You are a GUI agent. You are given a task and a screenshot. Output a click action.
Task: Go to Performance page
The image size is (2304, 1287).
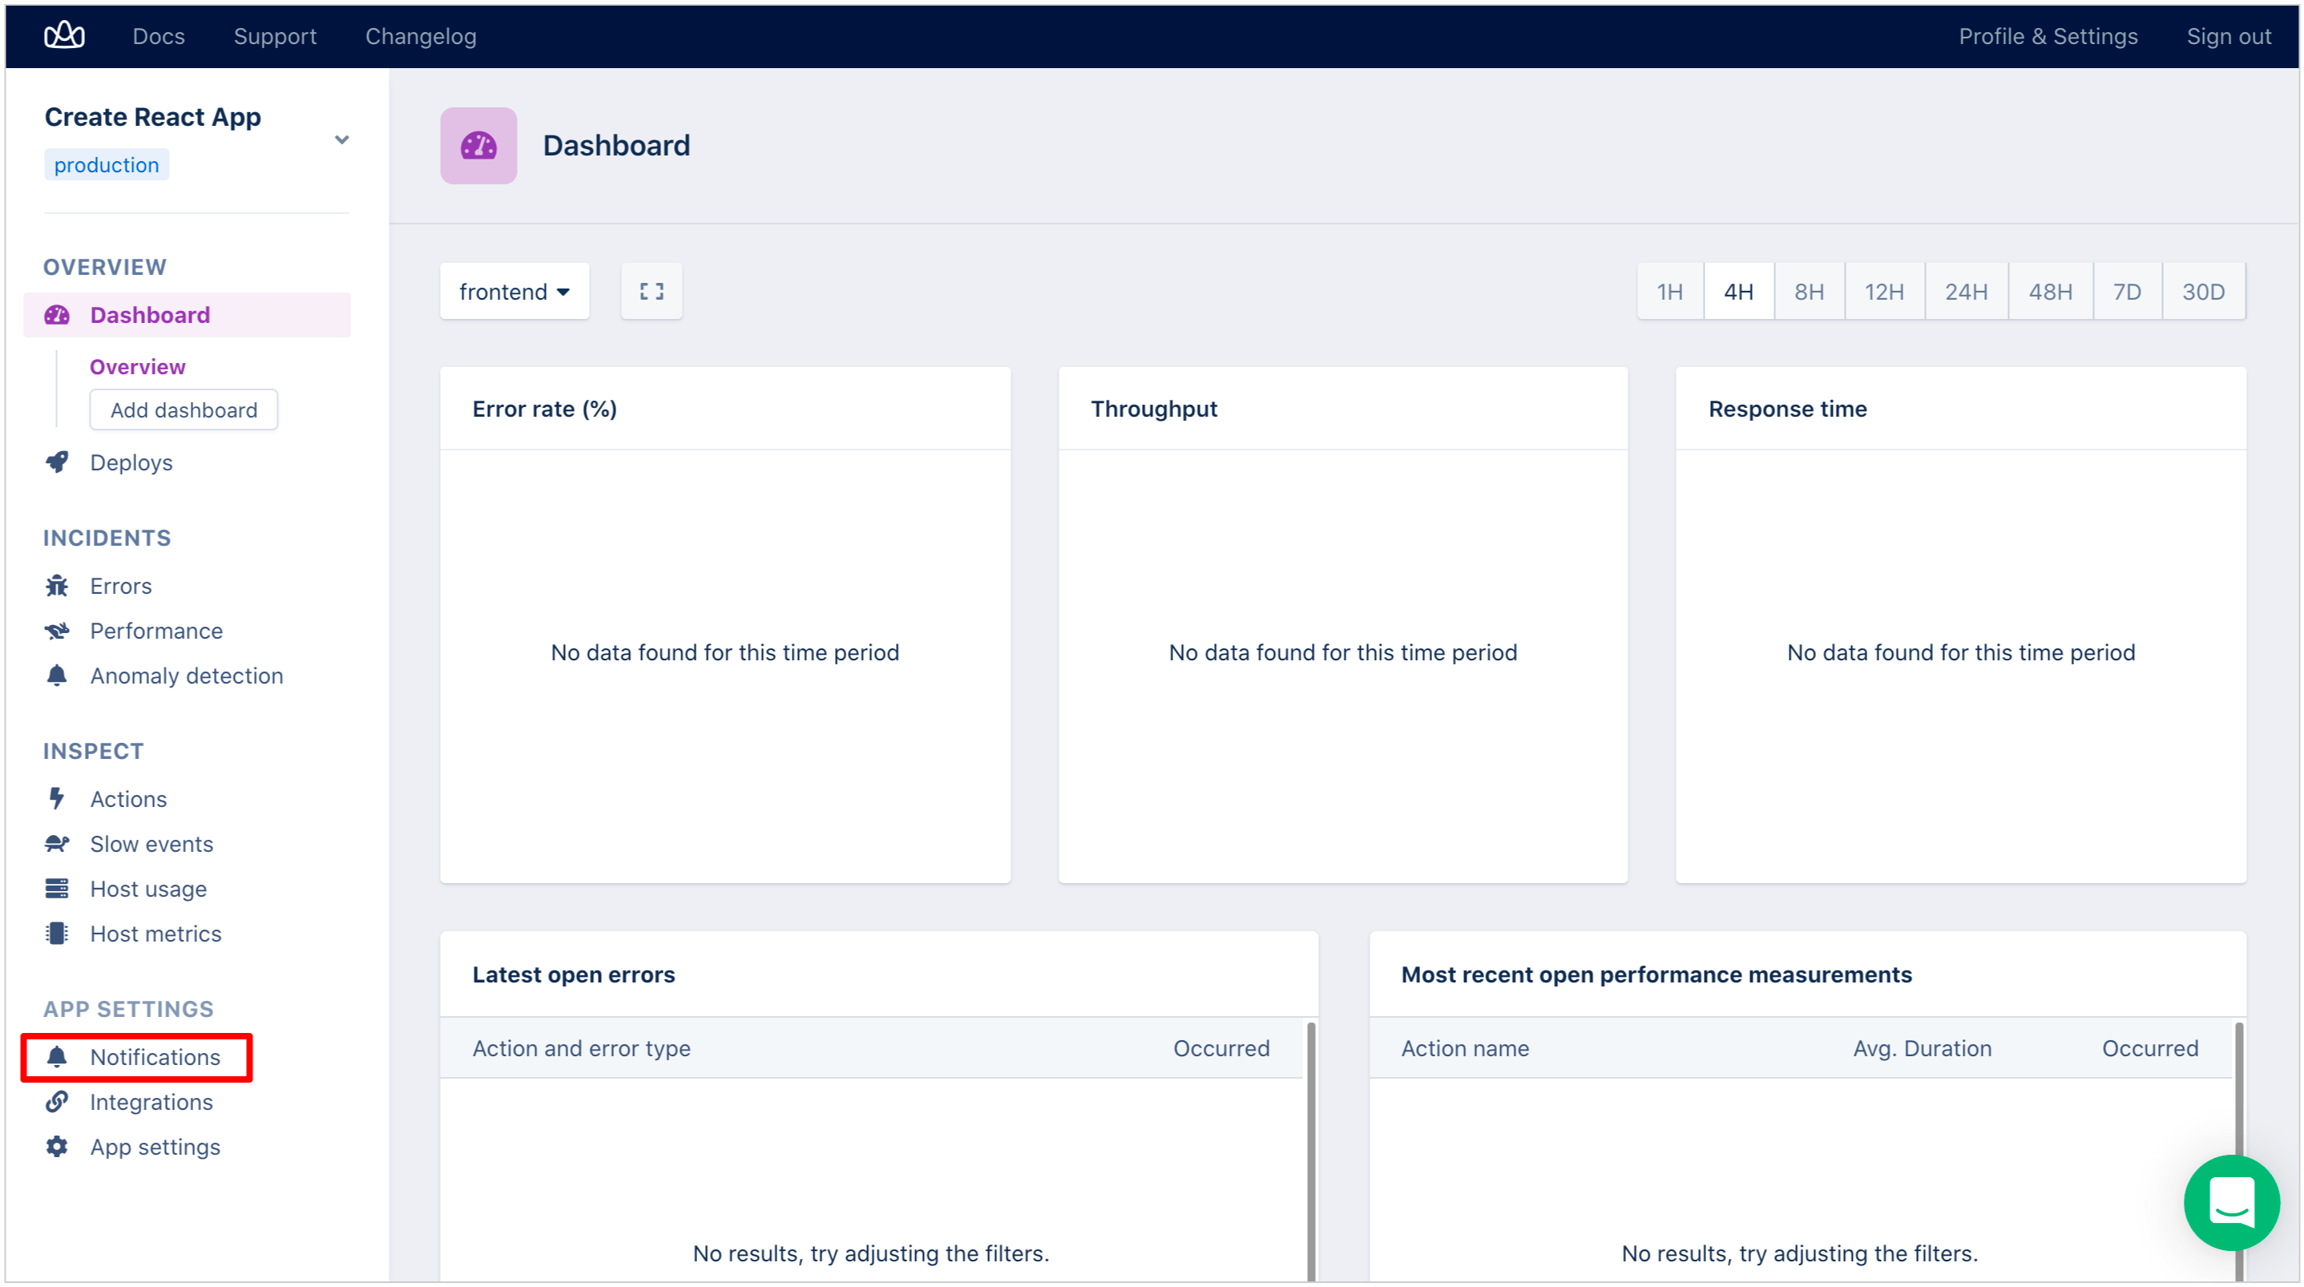pos(156,631)
